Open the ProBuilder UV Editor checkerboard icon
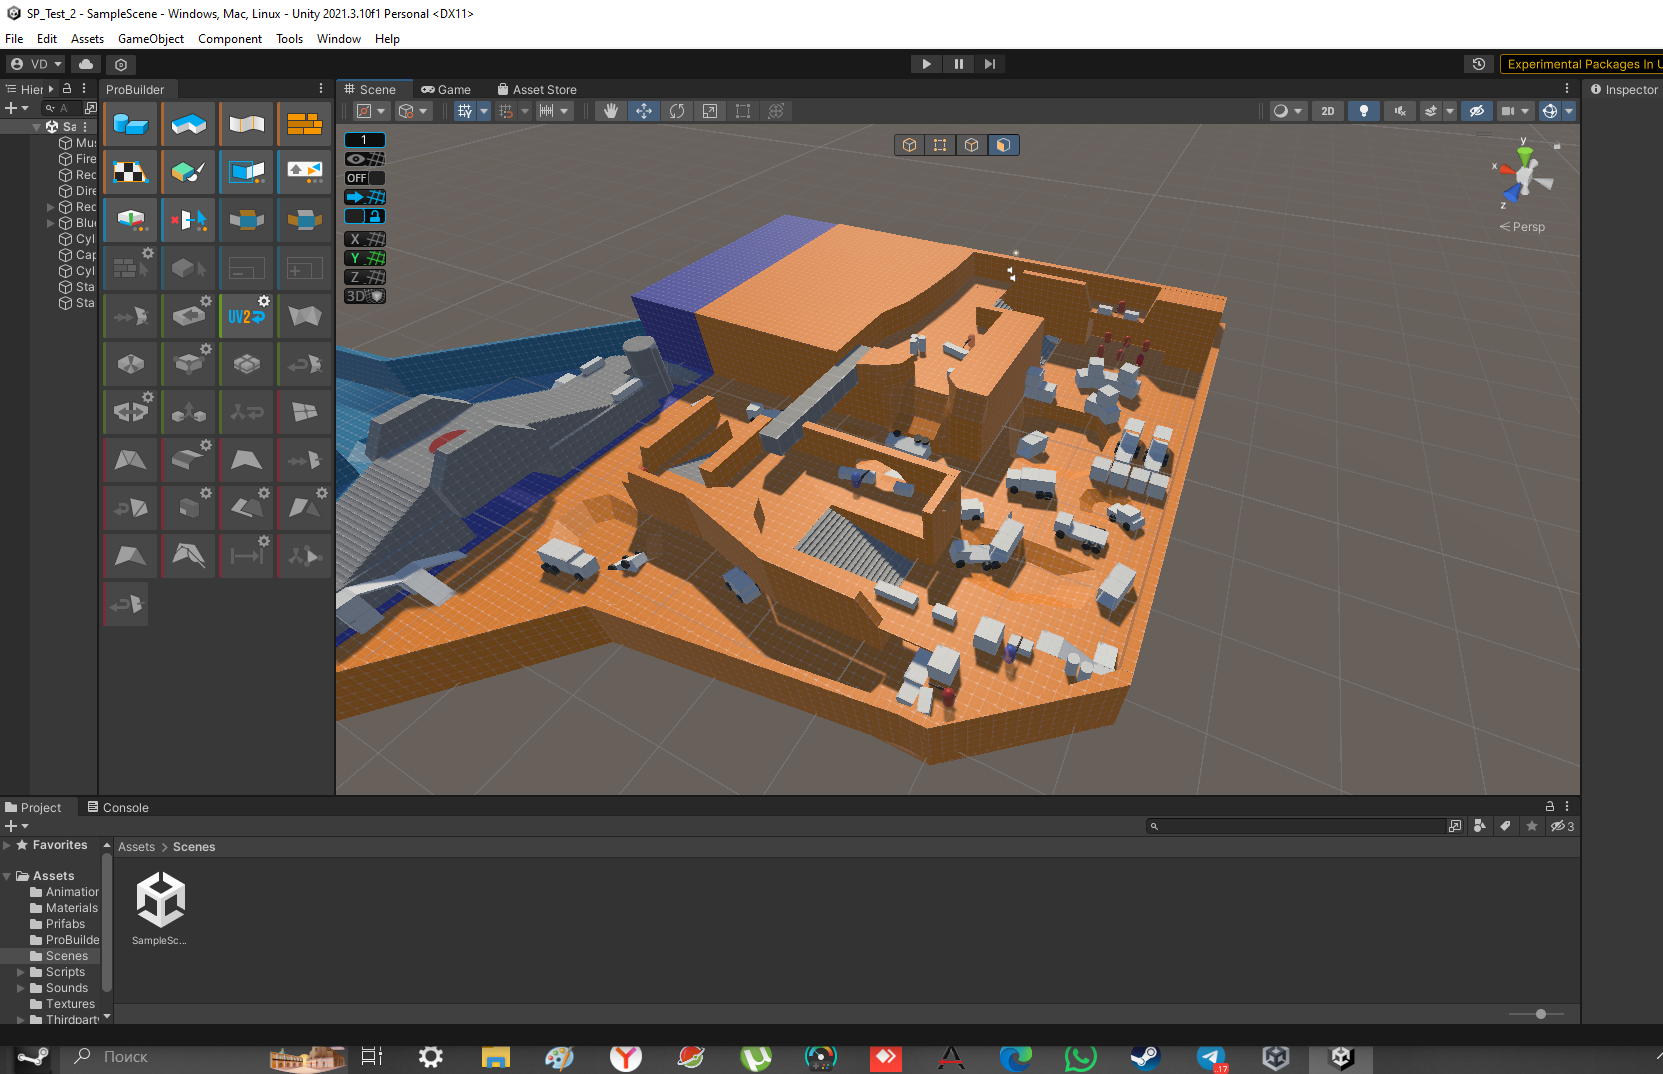This screenshot has width=1663, height=1074. tap(130, 172)
